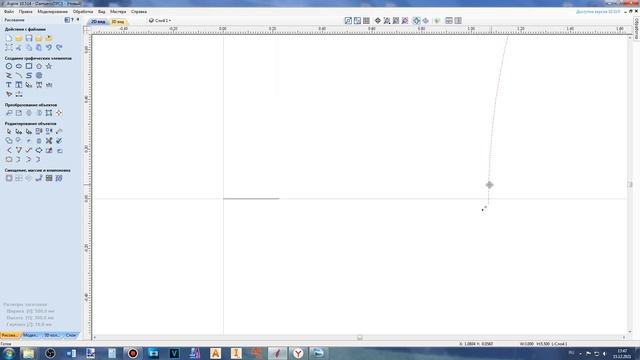The image size is (640, 360).
Task: Click the Undo arrow icon
Action: pos(49,47)
